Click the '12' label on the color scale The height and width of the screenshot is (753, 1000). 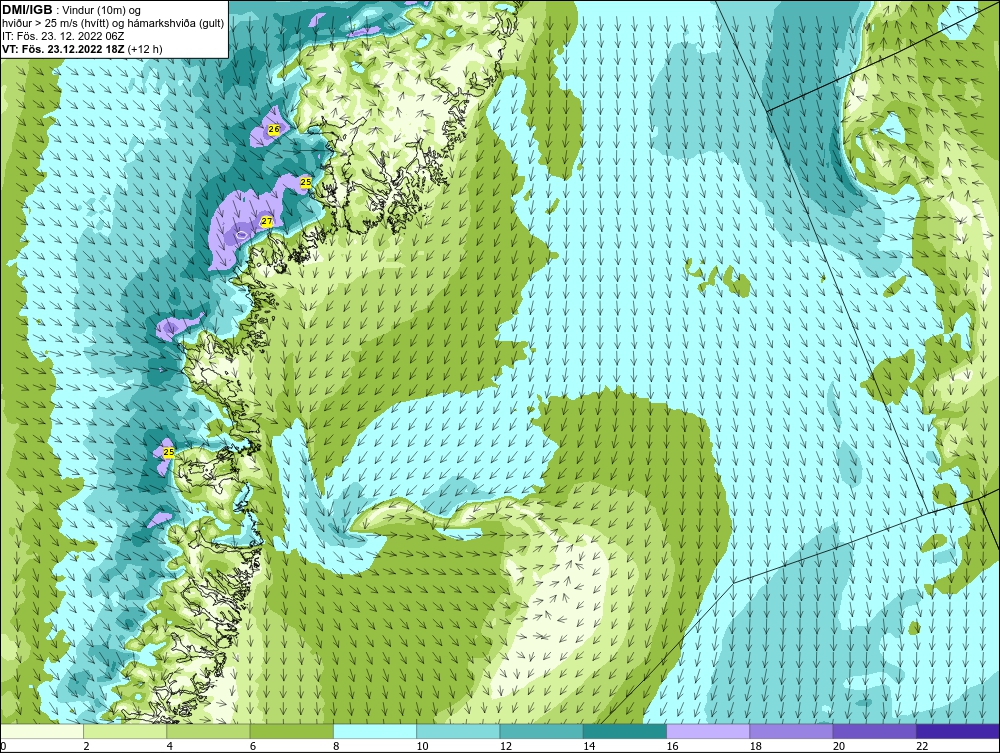click(506, 747)
